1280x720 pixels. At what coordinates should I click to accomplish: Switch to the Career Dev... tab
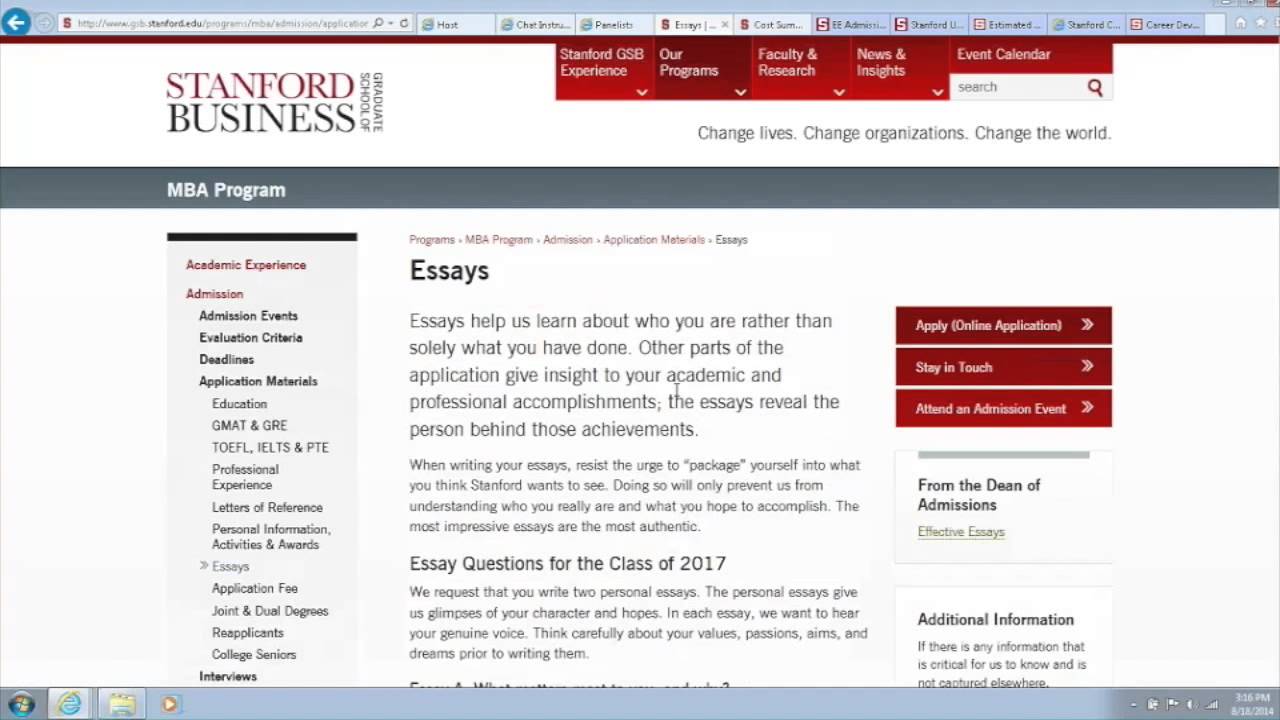click(x=1164, y=24)
